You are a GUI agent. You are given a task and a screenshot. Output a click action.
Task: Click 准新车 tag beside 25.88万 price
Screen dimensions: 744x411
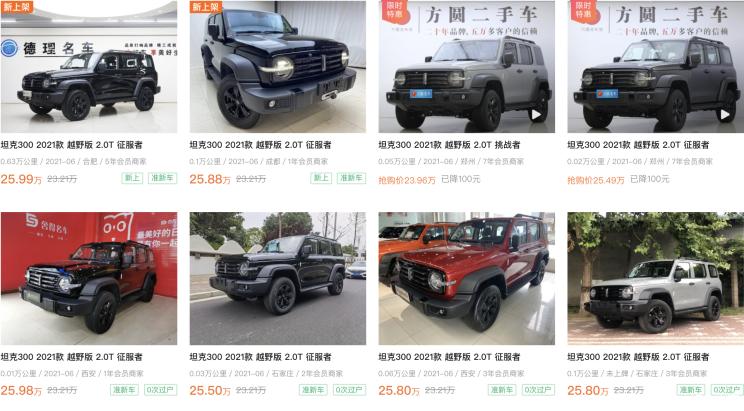[x=351, y=178]
